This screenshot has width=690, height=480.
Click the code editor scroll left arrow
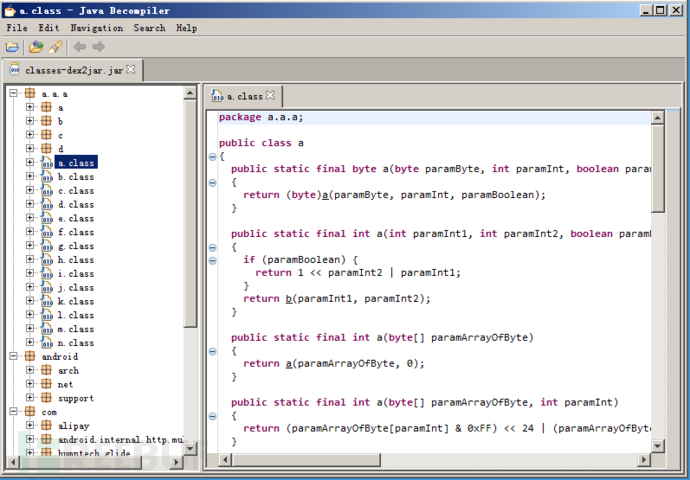[225, 460]
